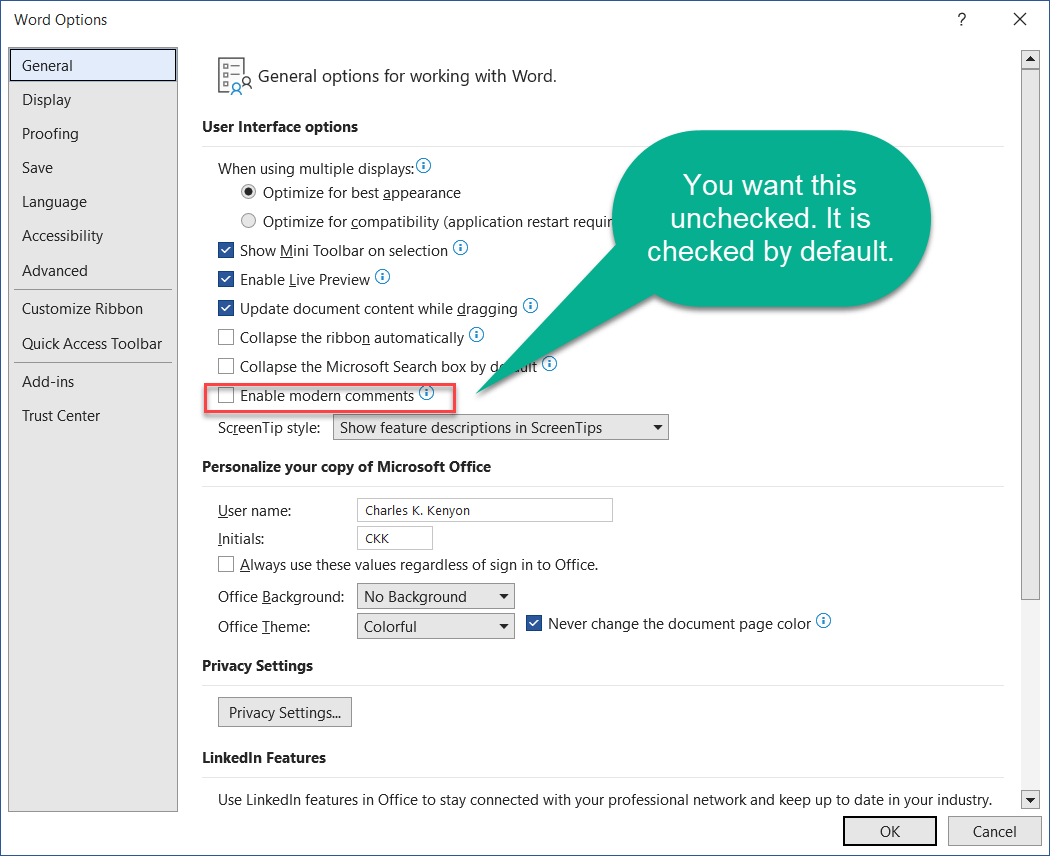The image size is (1050, 856).
Task: Close the Word Options dialog
Action: [1020, 19]
